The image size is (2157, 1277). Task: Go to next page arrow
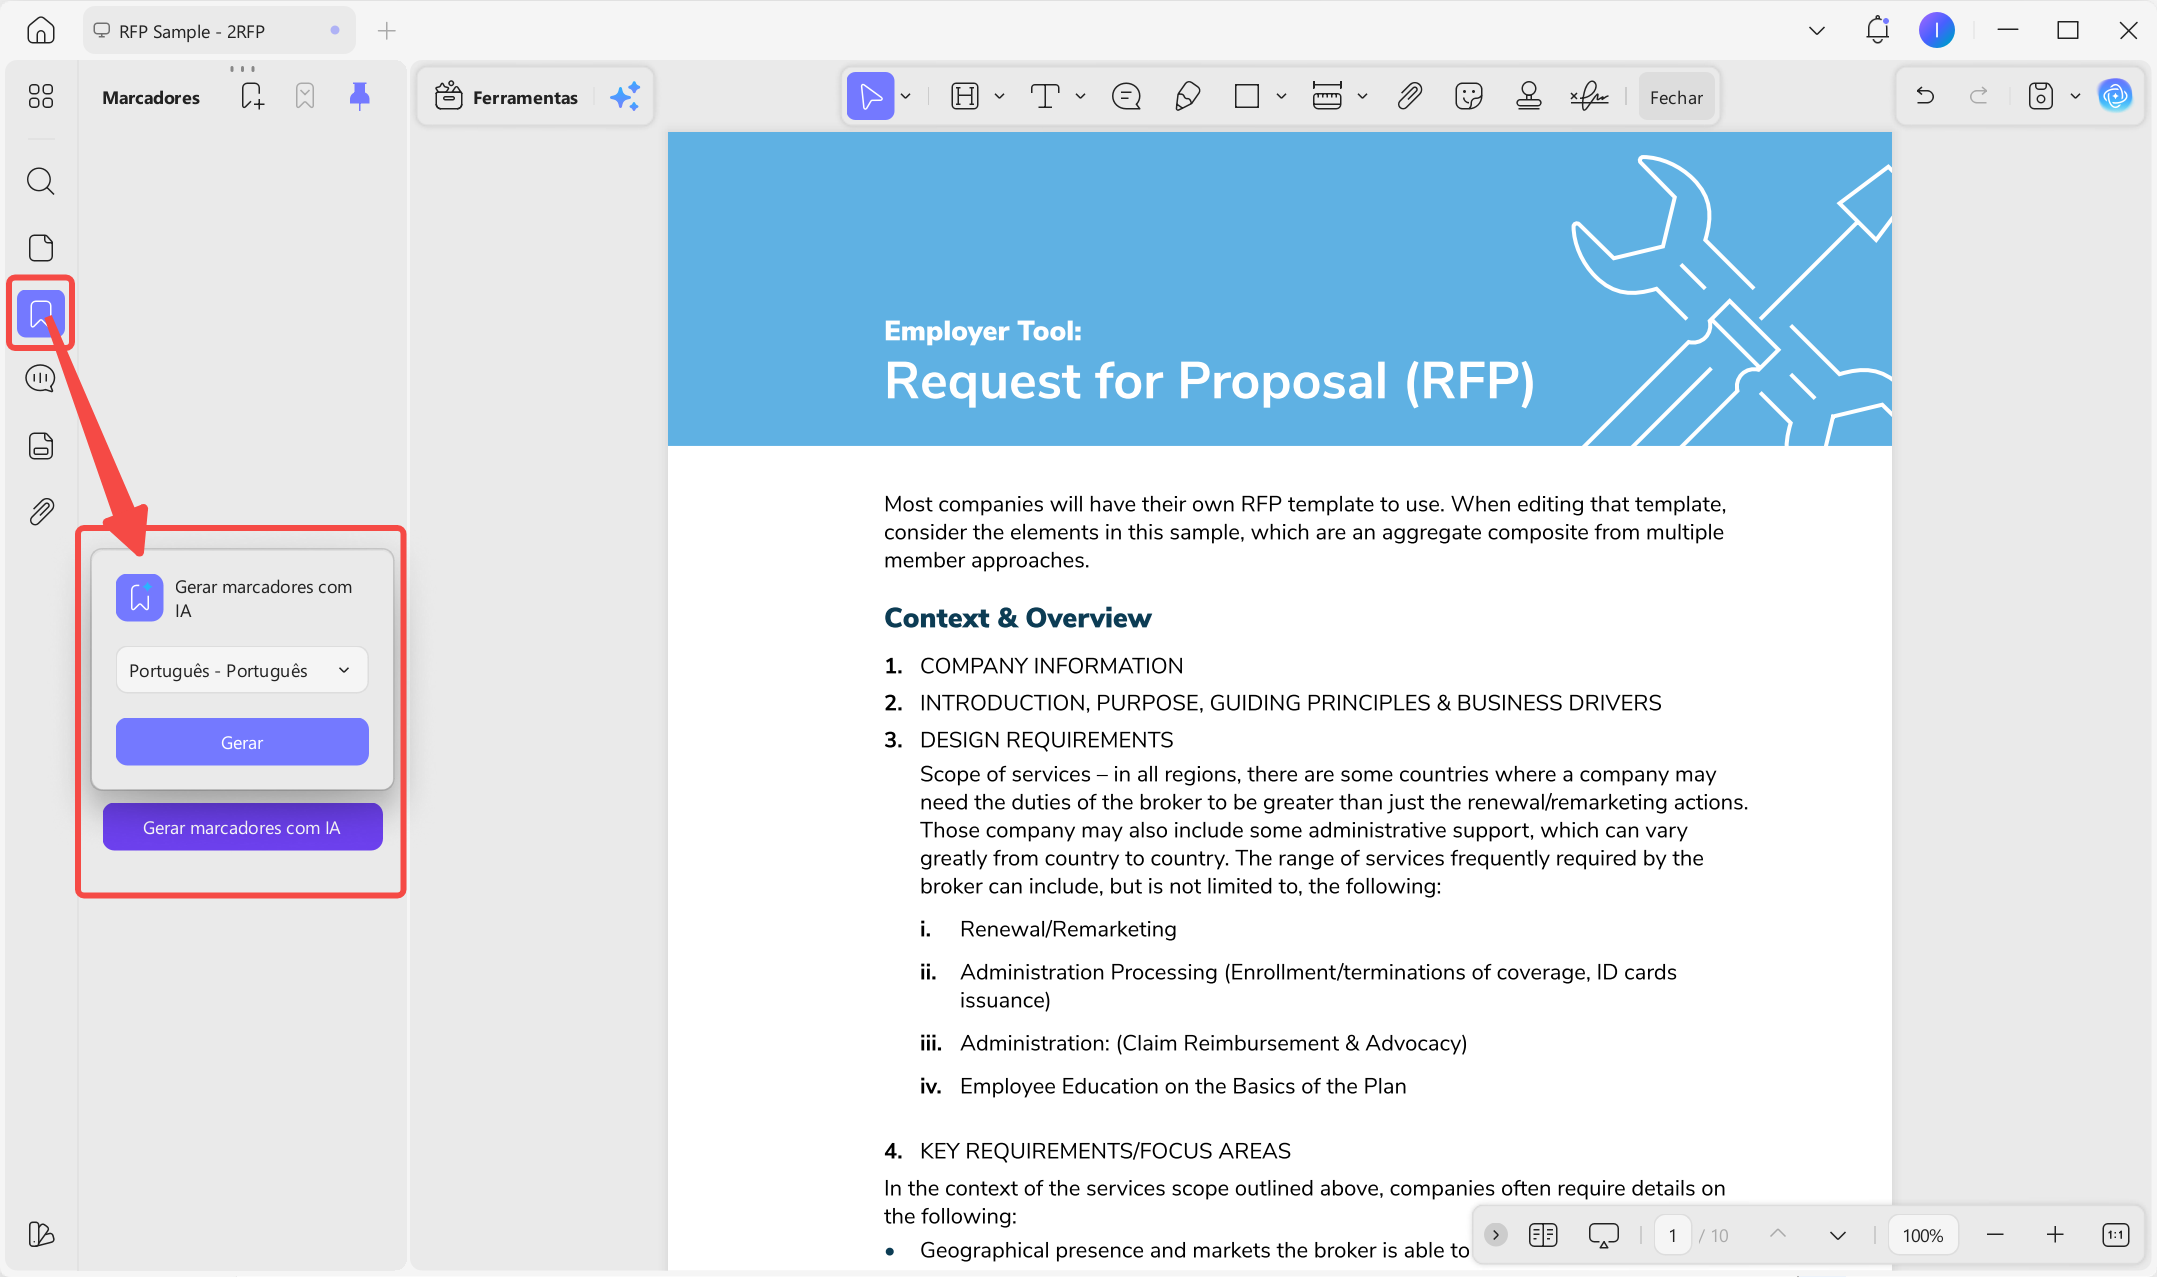(1838, 1235)
